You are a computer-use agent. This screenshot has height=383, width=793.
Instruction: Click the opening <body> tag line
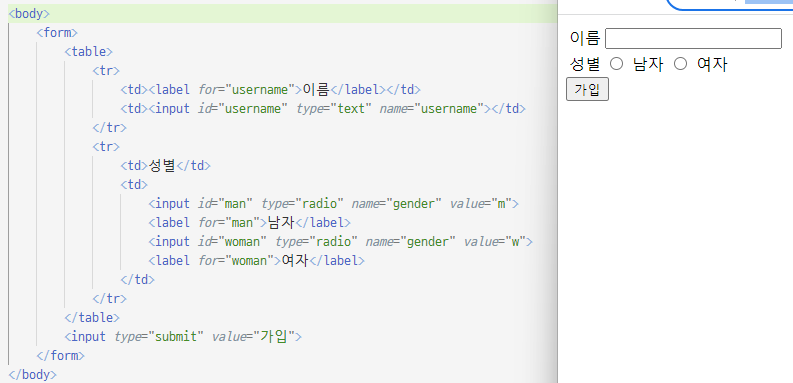[29, 14]
